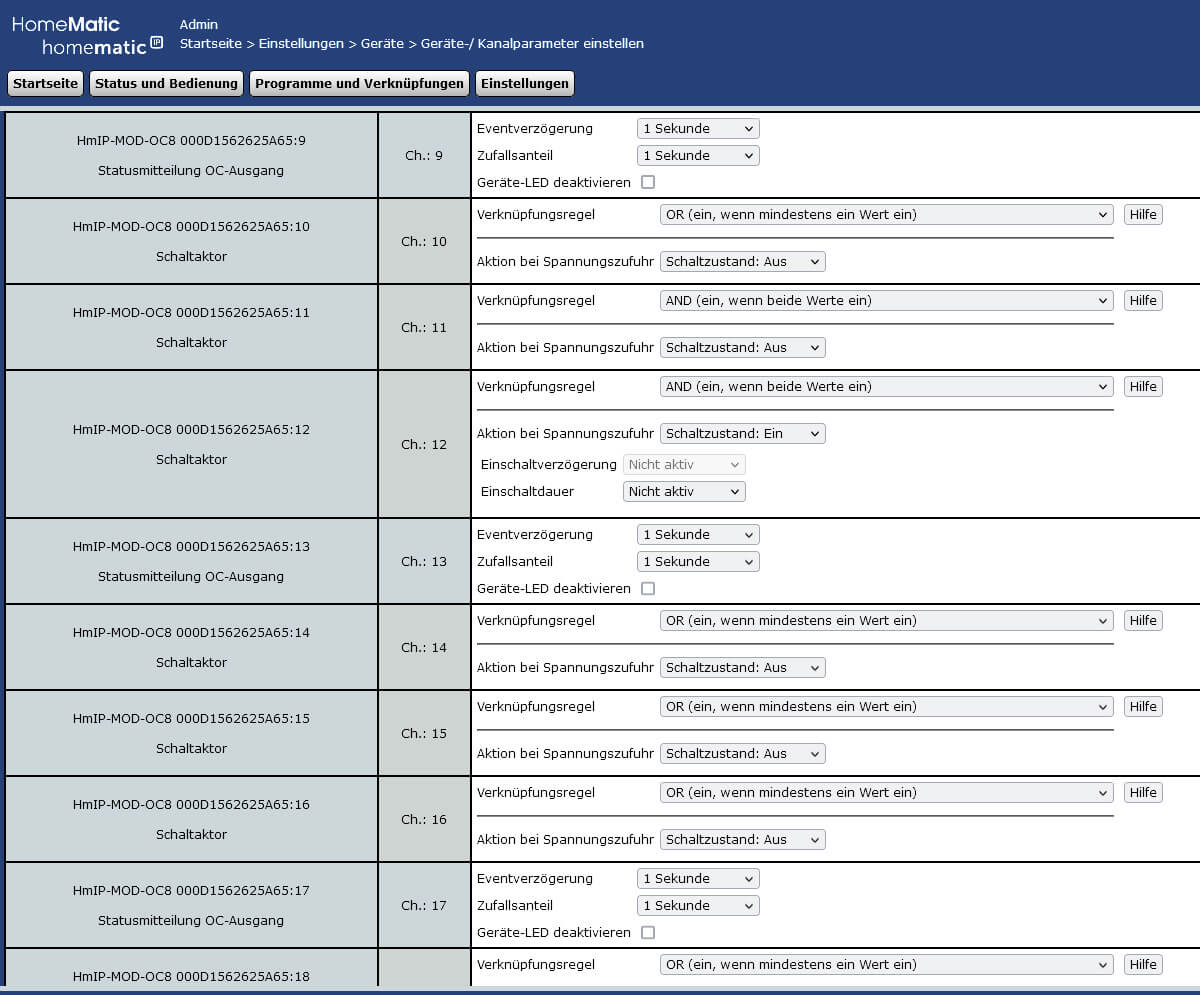Click Hilfe button for channel 12
1200x995 pixels.
click(x=1143, y=386)
